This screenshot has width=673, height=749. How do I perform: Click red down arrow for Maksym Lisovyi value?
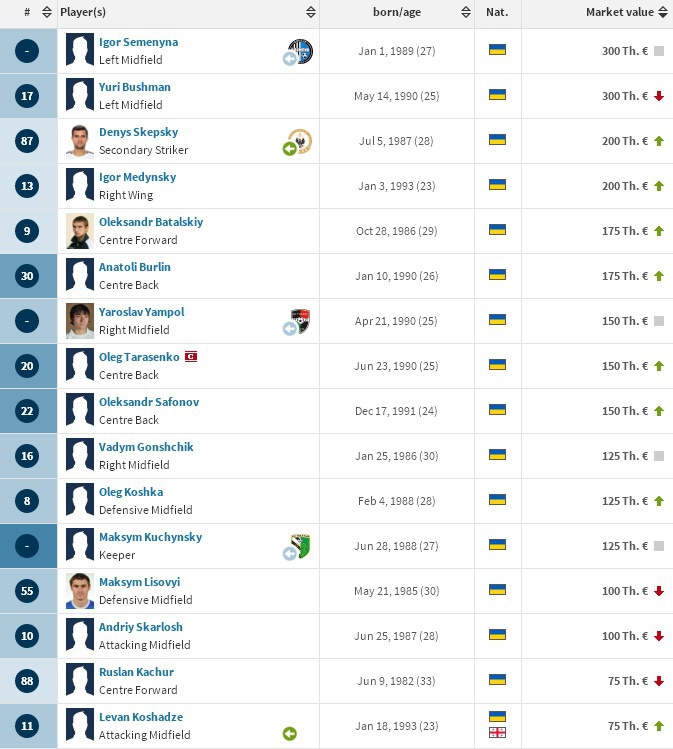coord(659,591)
